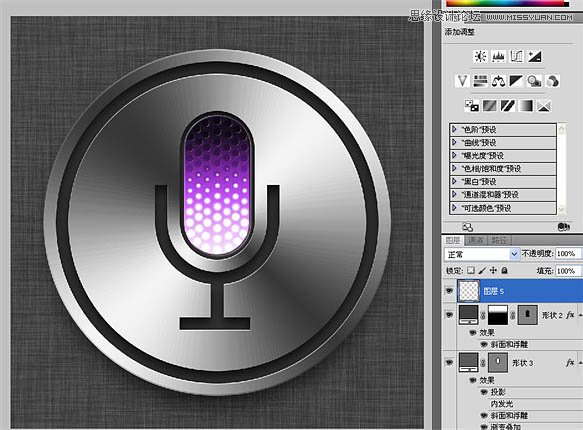Toggle 效果 visibility under 形状 3
Image resolution: width=583 pixels, height=430 pixels.
(473, 380)
